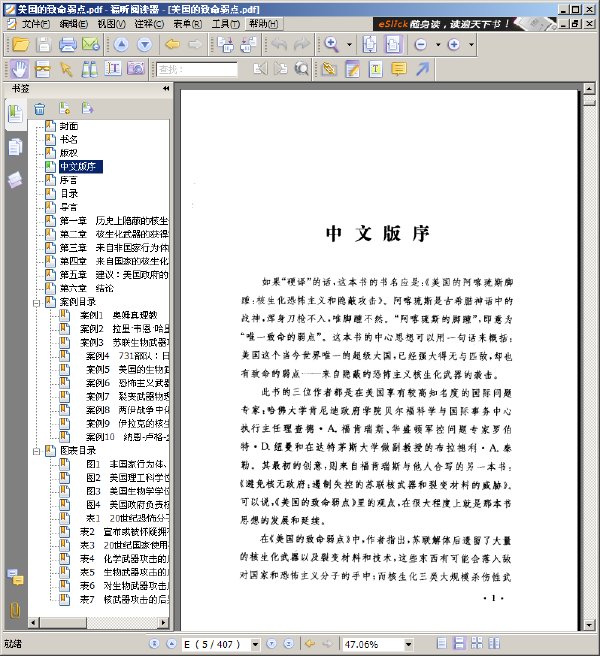
Task: Click the document vertical scrollbar down arrow
Action: point(589,625)
